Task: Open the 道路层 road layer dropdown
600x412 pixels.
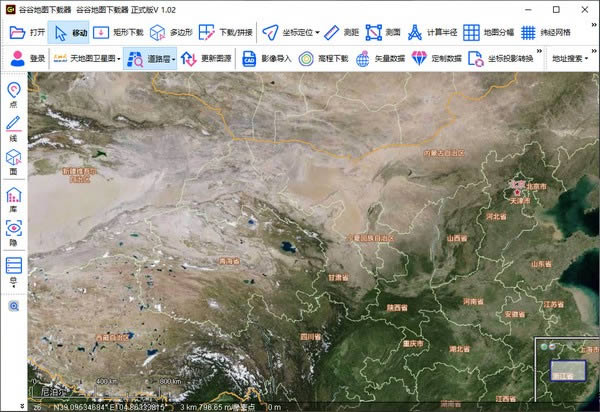Action: coord(150,59)
